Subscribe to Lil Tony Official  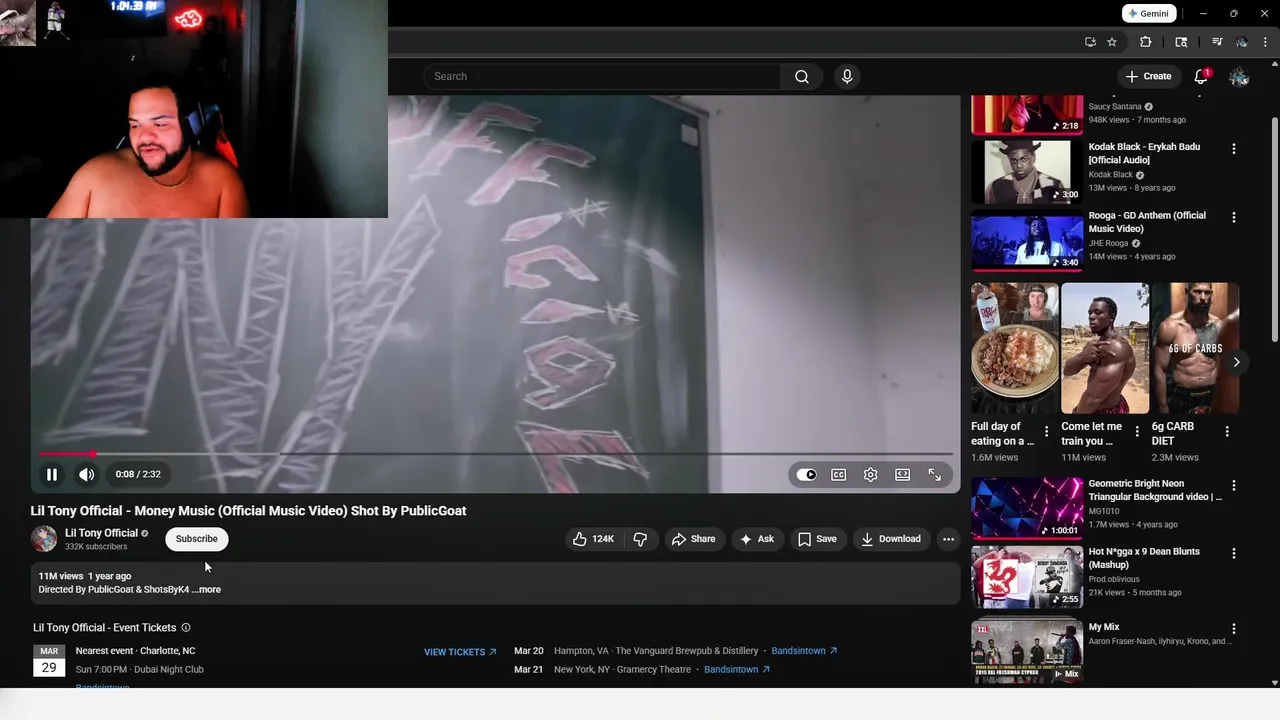point(197,539)
